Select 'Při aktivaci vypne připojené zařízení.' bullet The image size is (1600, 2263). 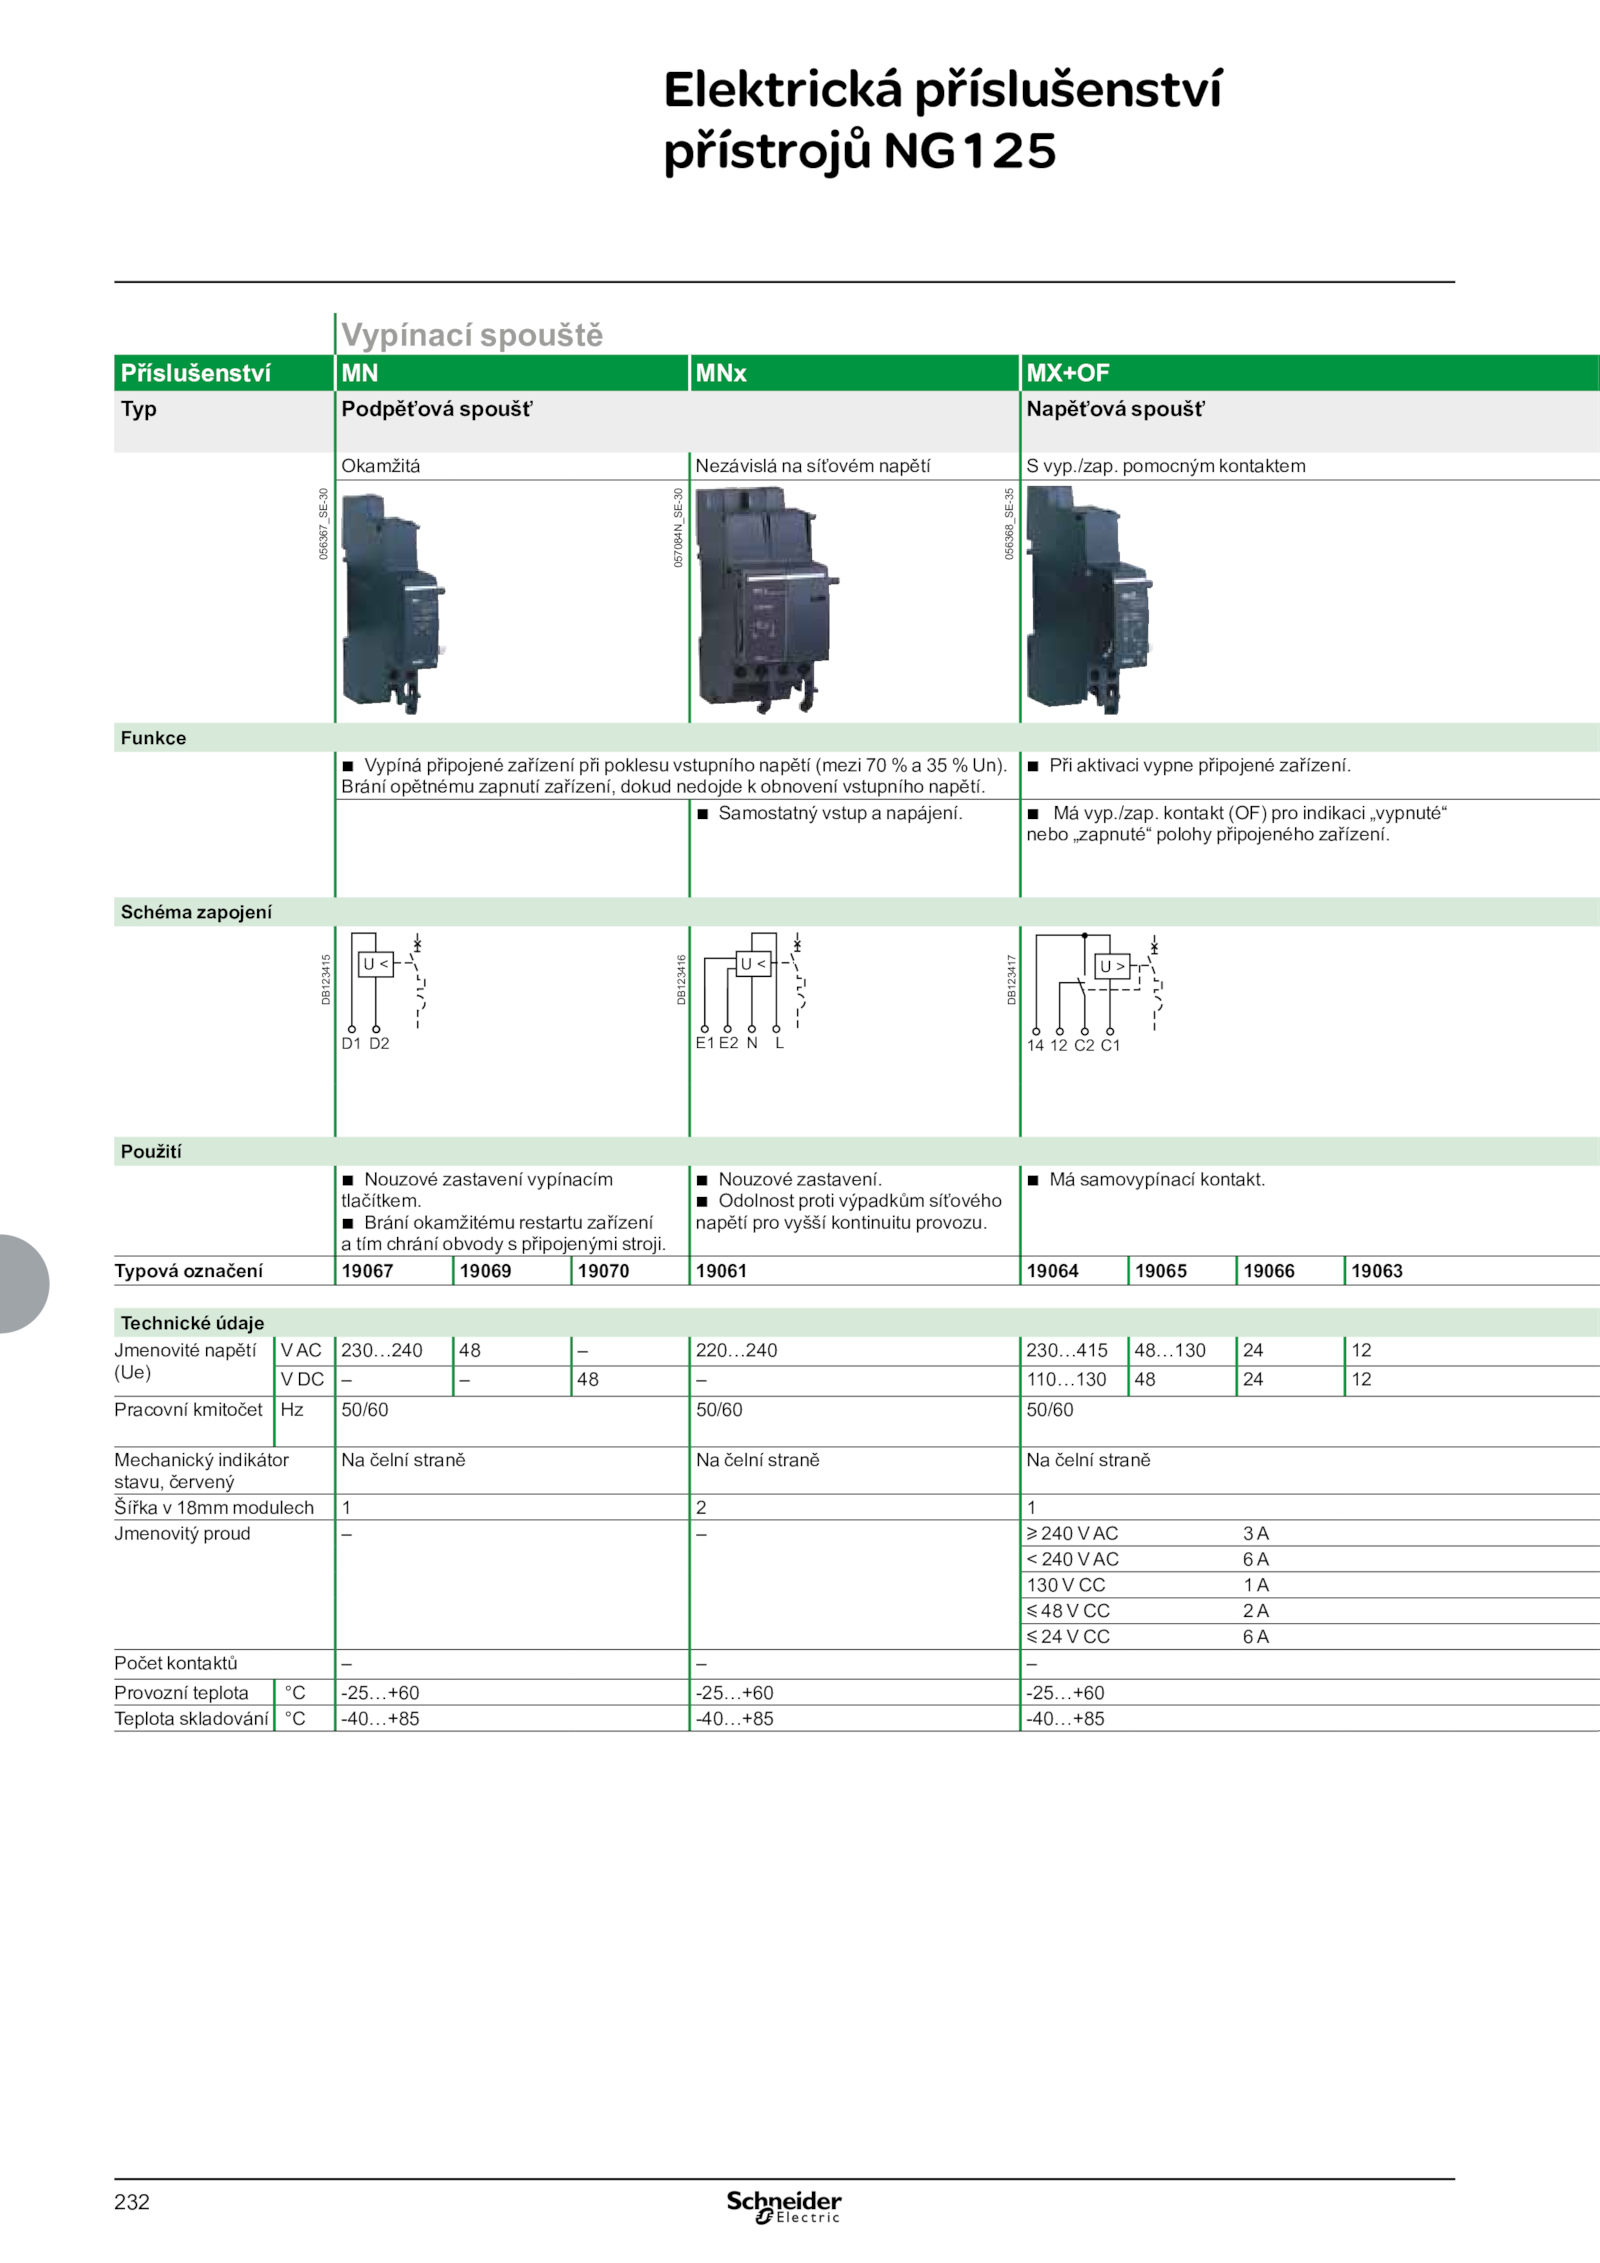(1189, 765)
